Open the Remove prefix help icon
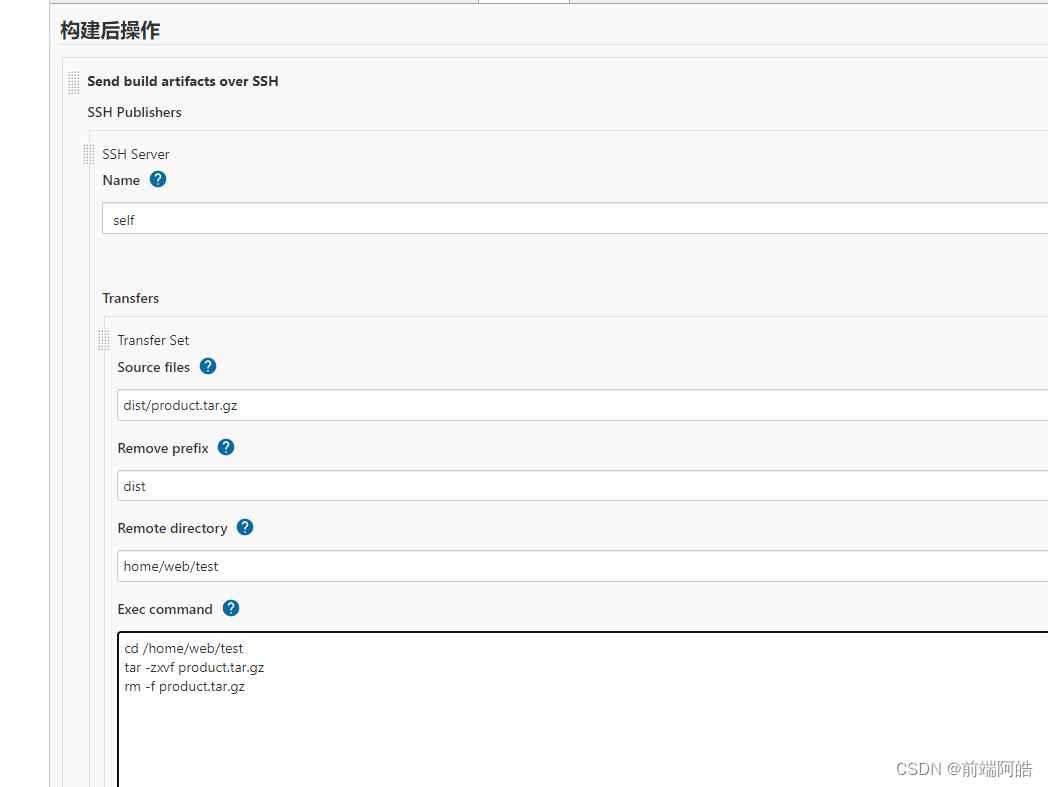This screenshot has width=1048, height=787. [x=226, y=447]
